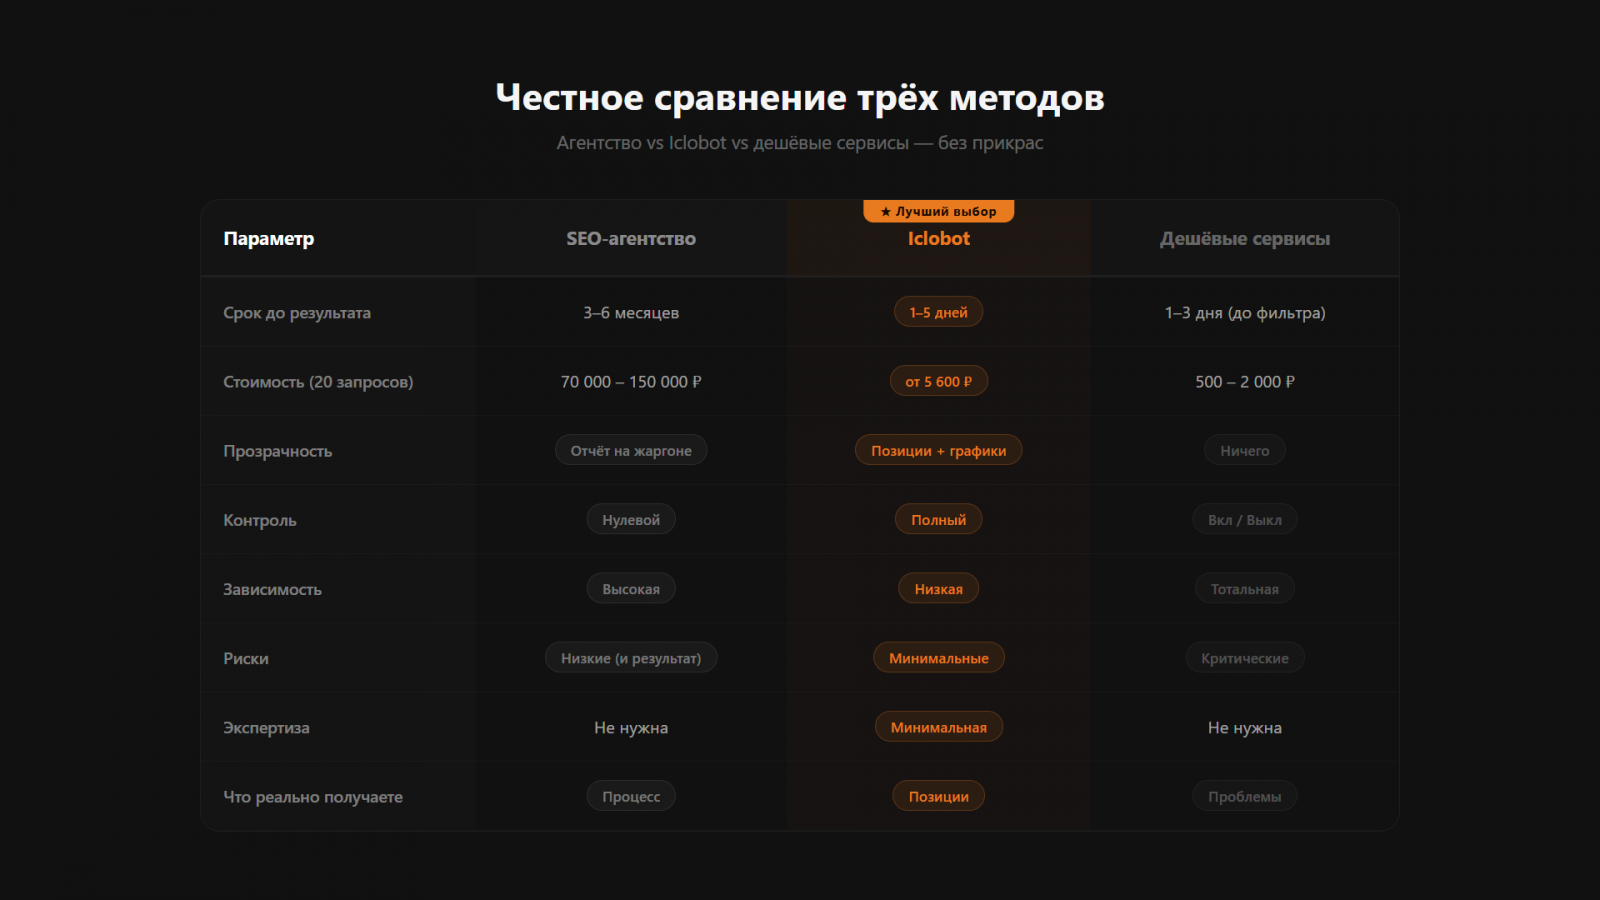Viewport: 1600px width, 900px height.
Task: Select the "Ничего" pill
Action: (x=1245, y=450)
